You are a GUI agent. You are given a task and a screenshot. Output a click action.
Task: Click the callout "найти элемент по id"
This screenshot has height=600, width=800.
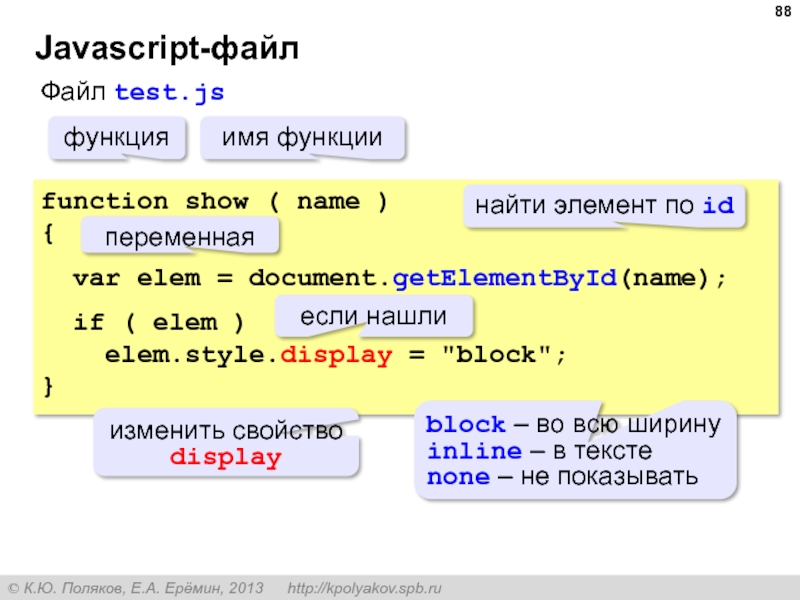coord(605,206)
